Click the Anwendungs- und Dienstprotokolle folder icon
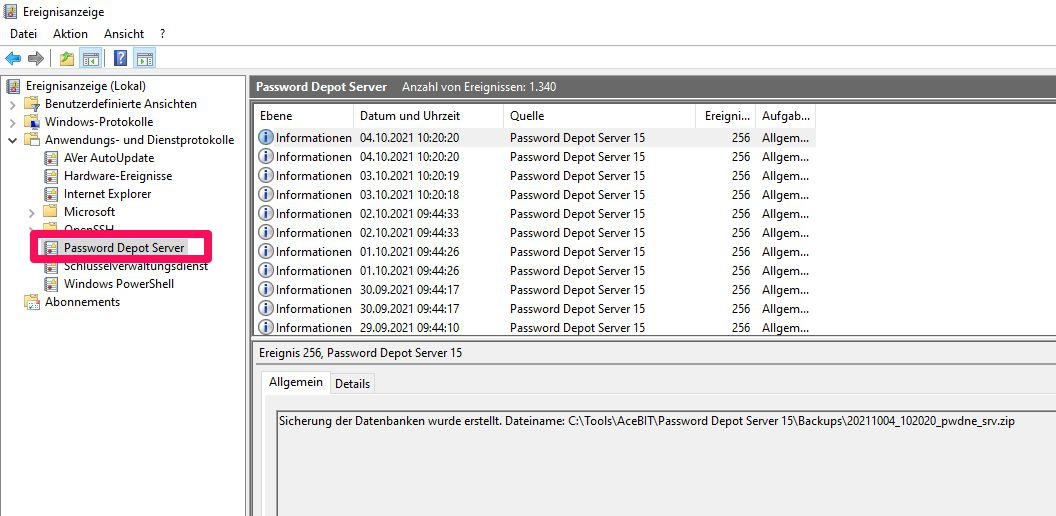Viewport: 1056px width, 516px height. (x=32, y=140)
